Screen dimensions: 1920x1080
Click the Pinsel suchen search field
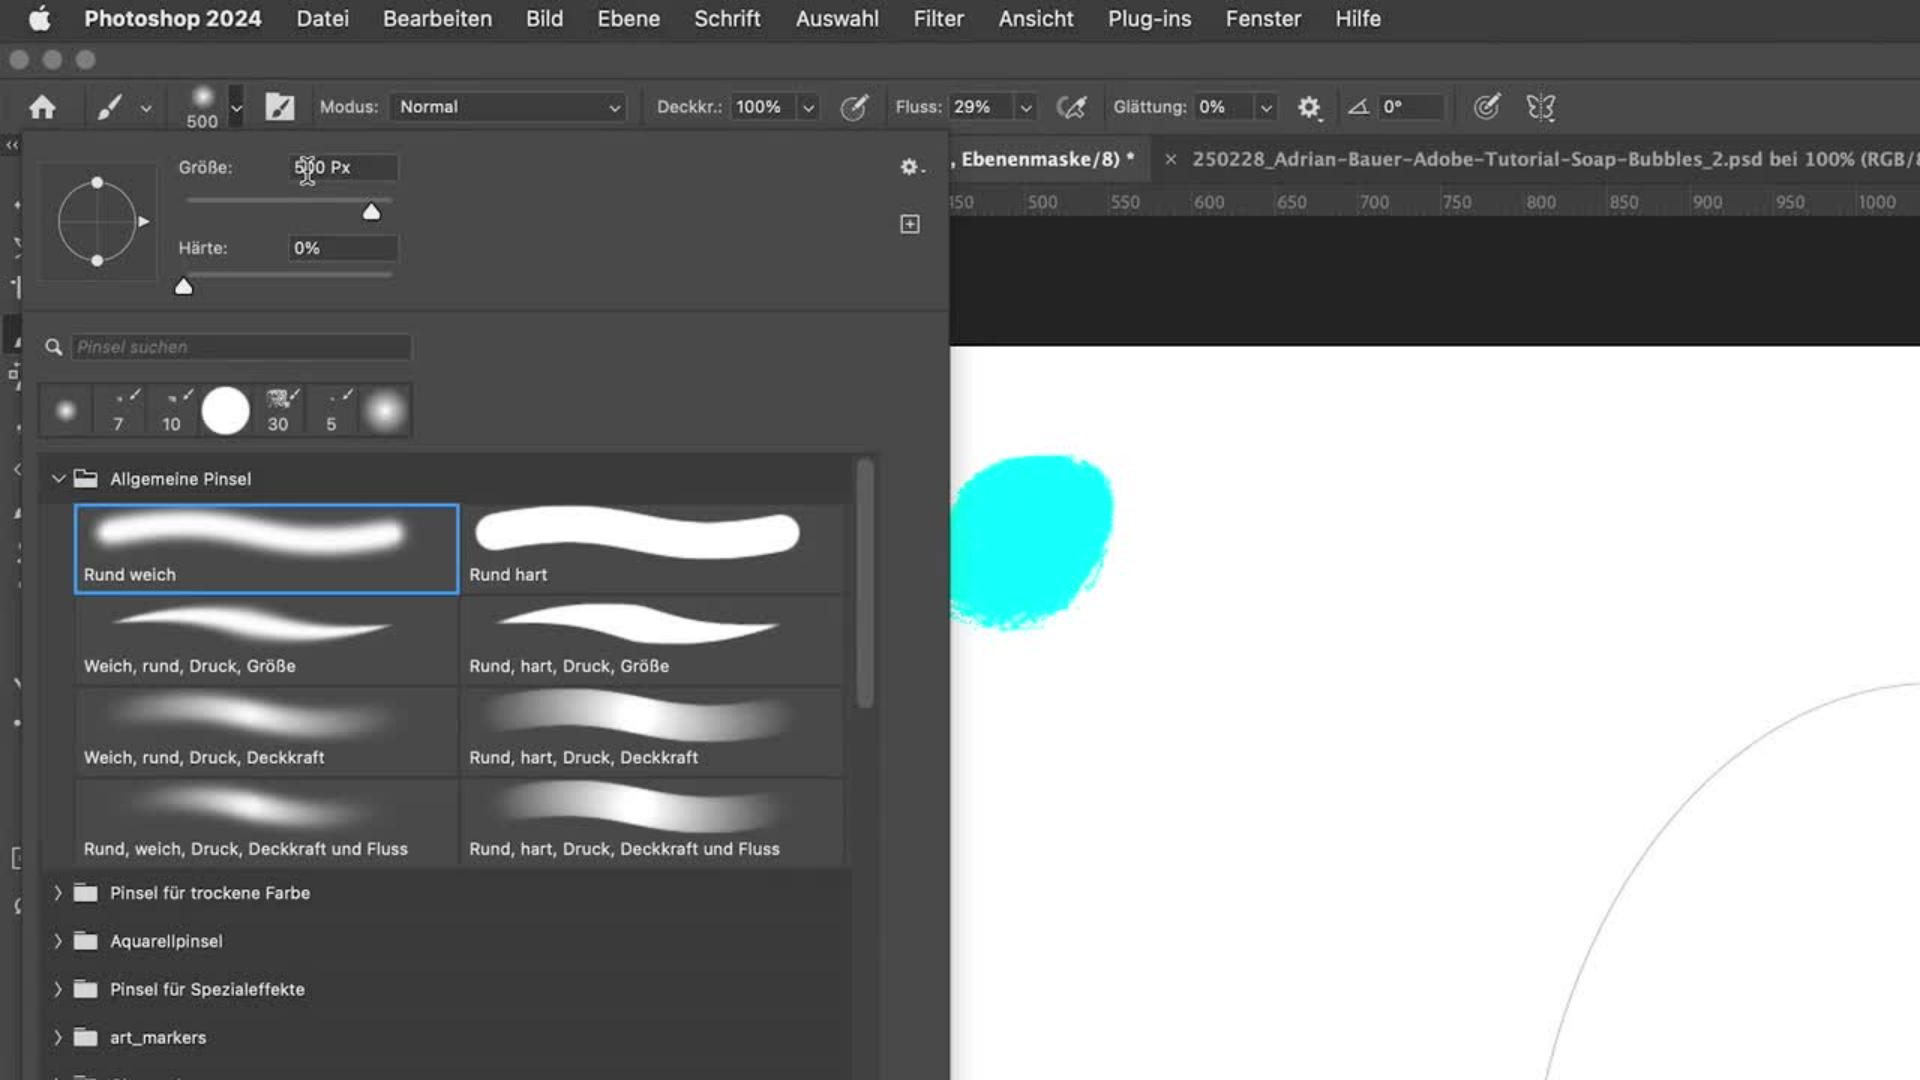pyautogui.click(x=240, y=347)
